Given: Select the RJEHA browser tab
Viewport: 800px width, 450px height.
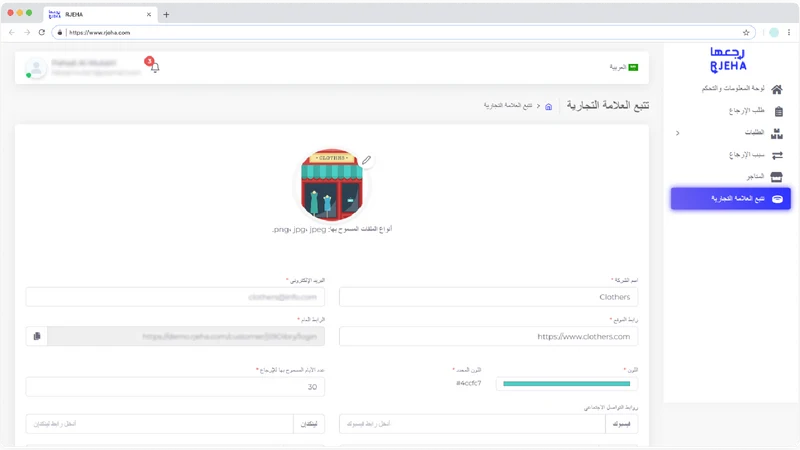Looking at the screenshot, I should (100, 14).
